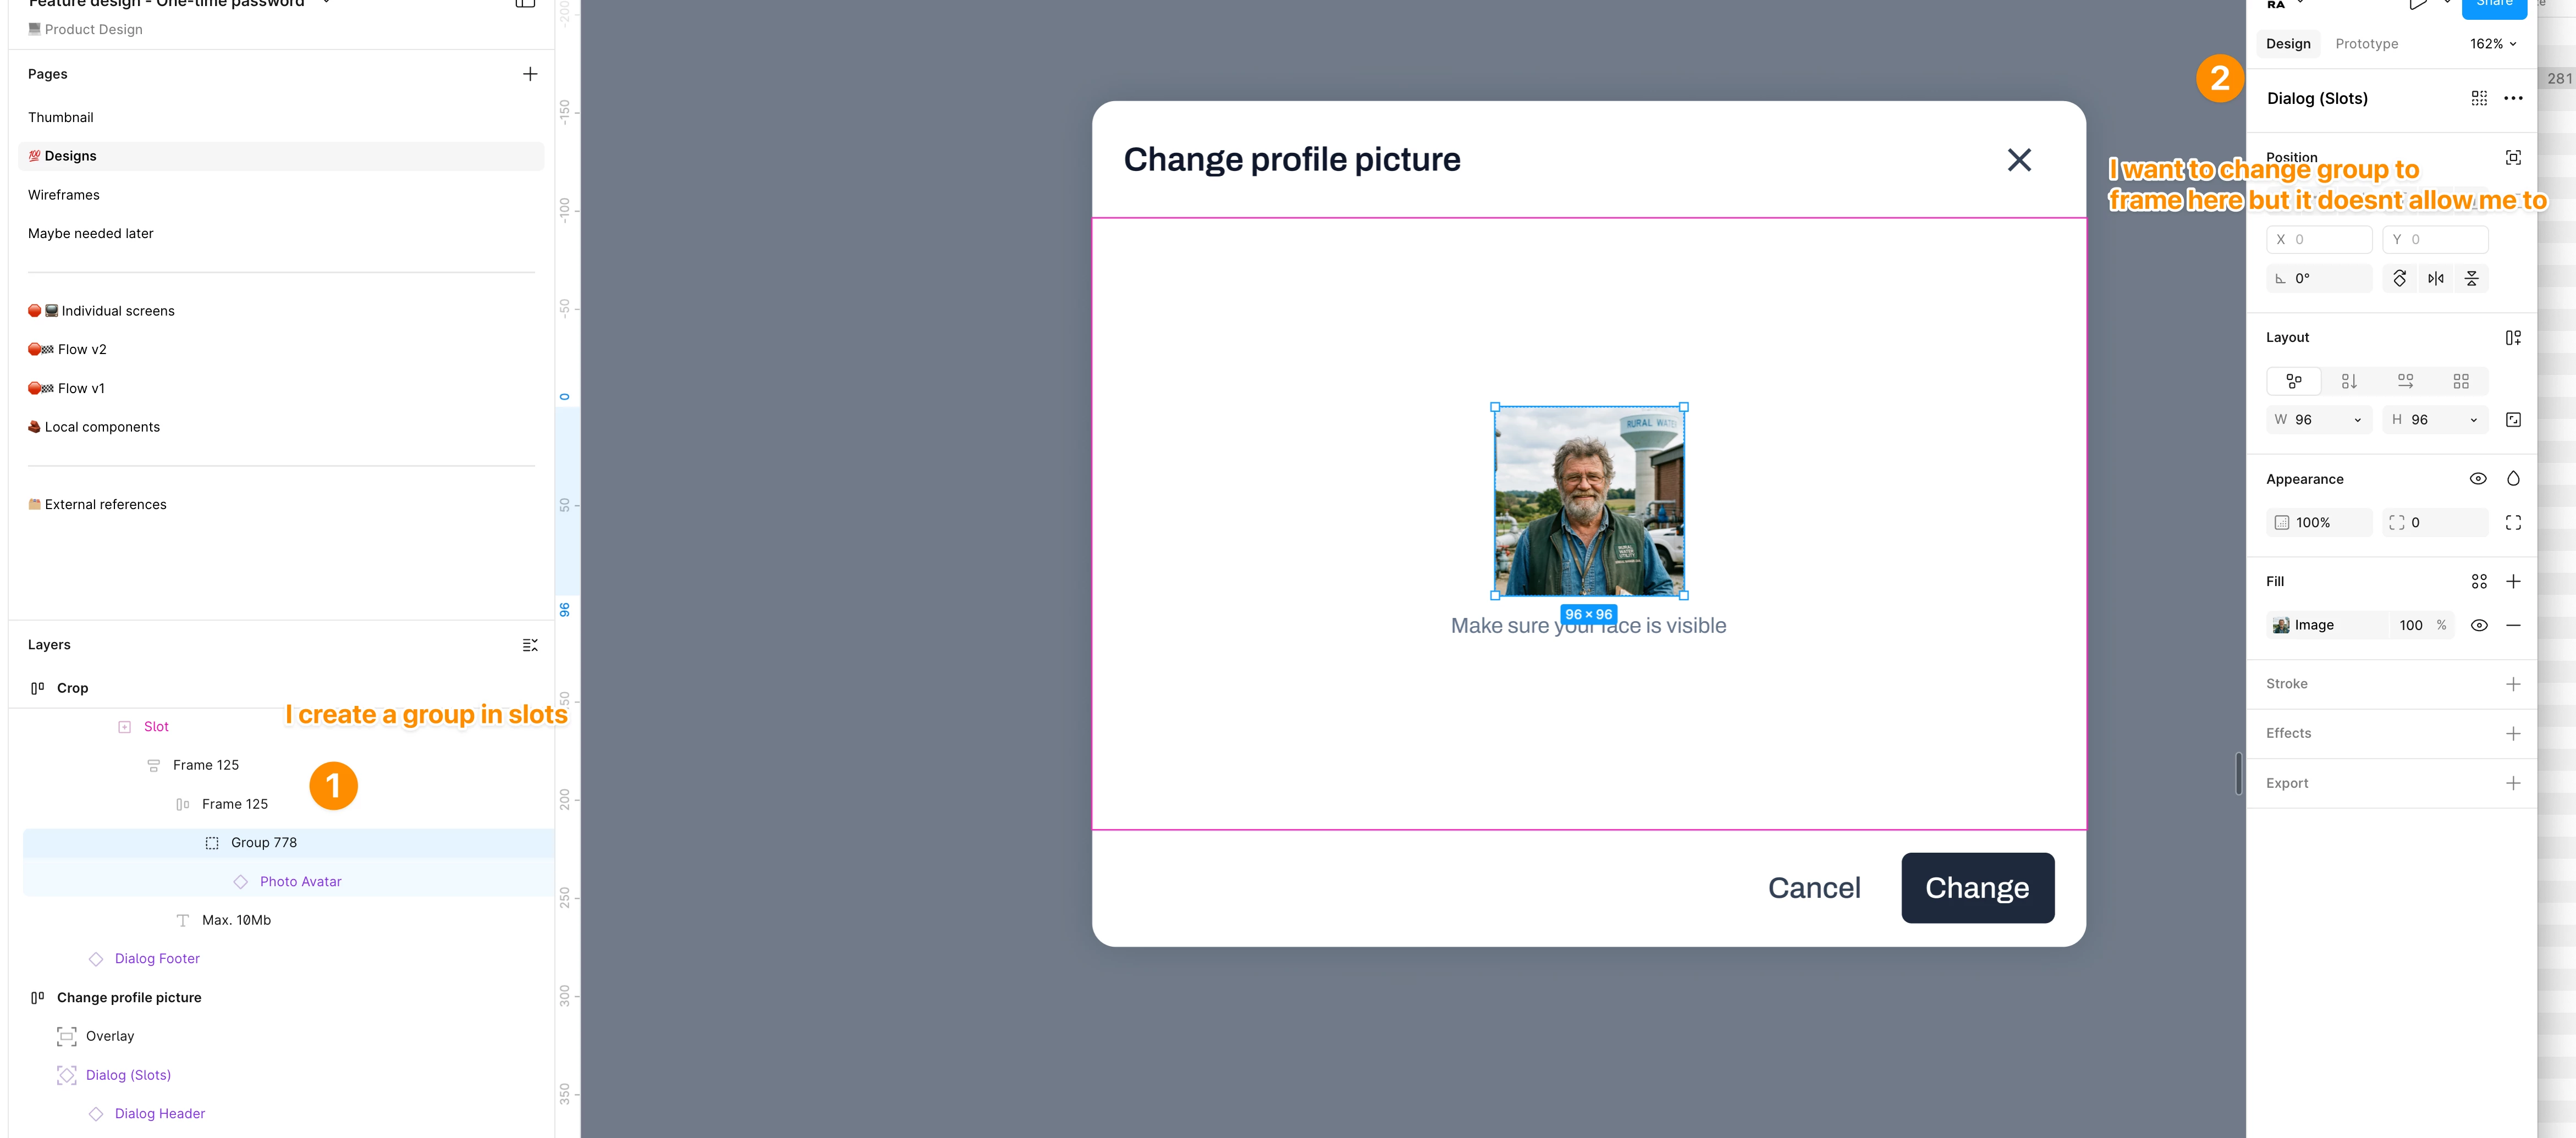2576x1138 pixels.
Task: Open the Wireframes page
Action: 64,195
